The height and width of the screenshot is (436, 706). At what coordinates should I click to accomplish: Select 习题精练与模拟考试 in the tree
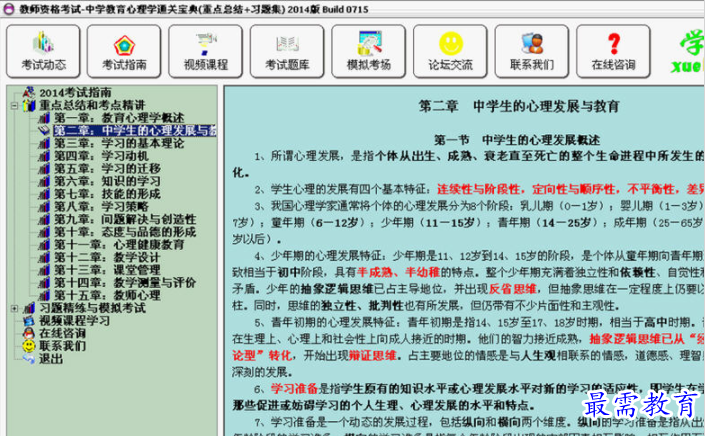click(92, 308)
